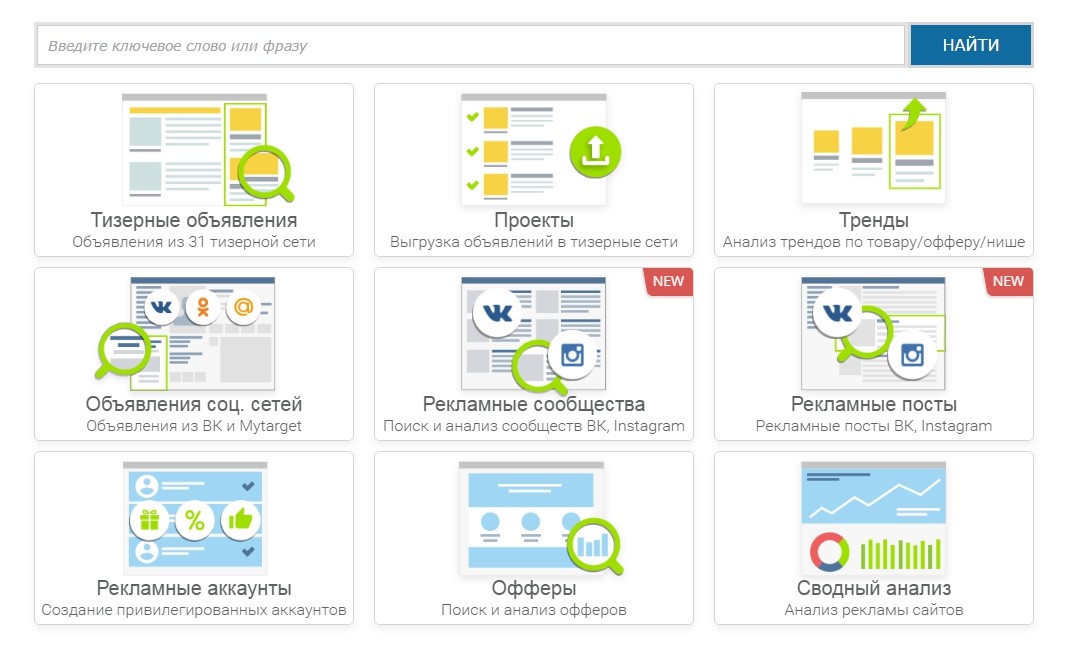Click text 'Объявления из ВК и Mytarget'
Image resolution: width=1080 pixels, height=661 pixels.
click(194, 426)
